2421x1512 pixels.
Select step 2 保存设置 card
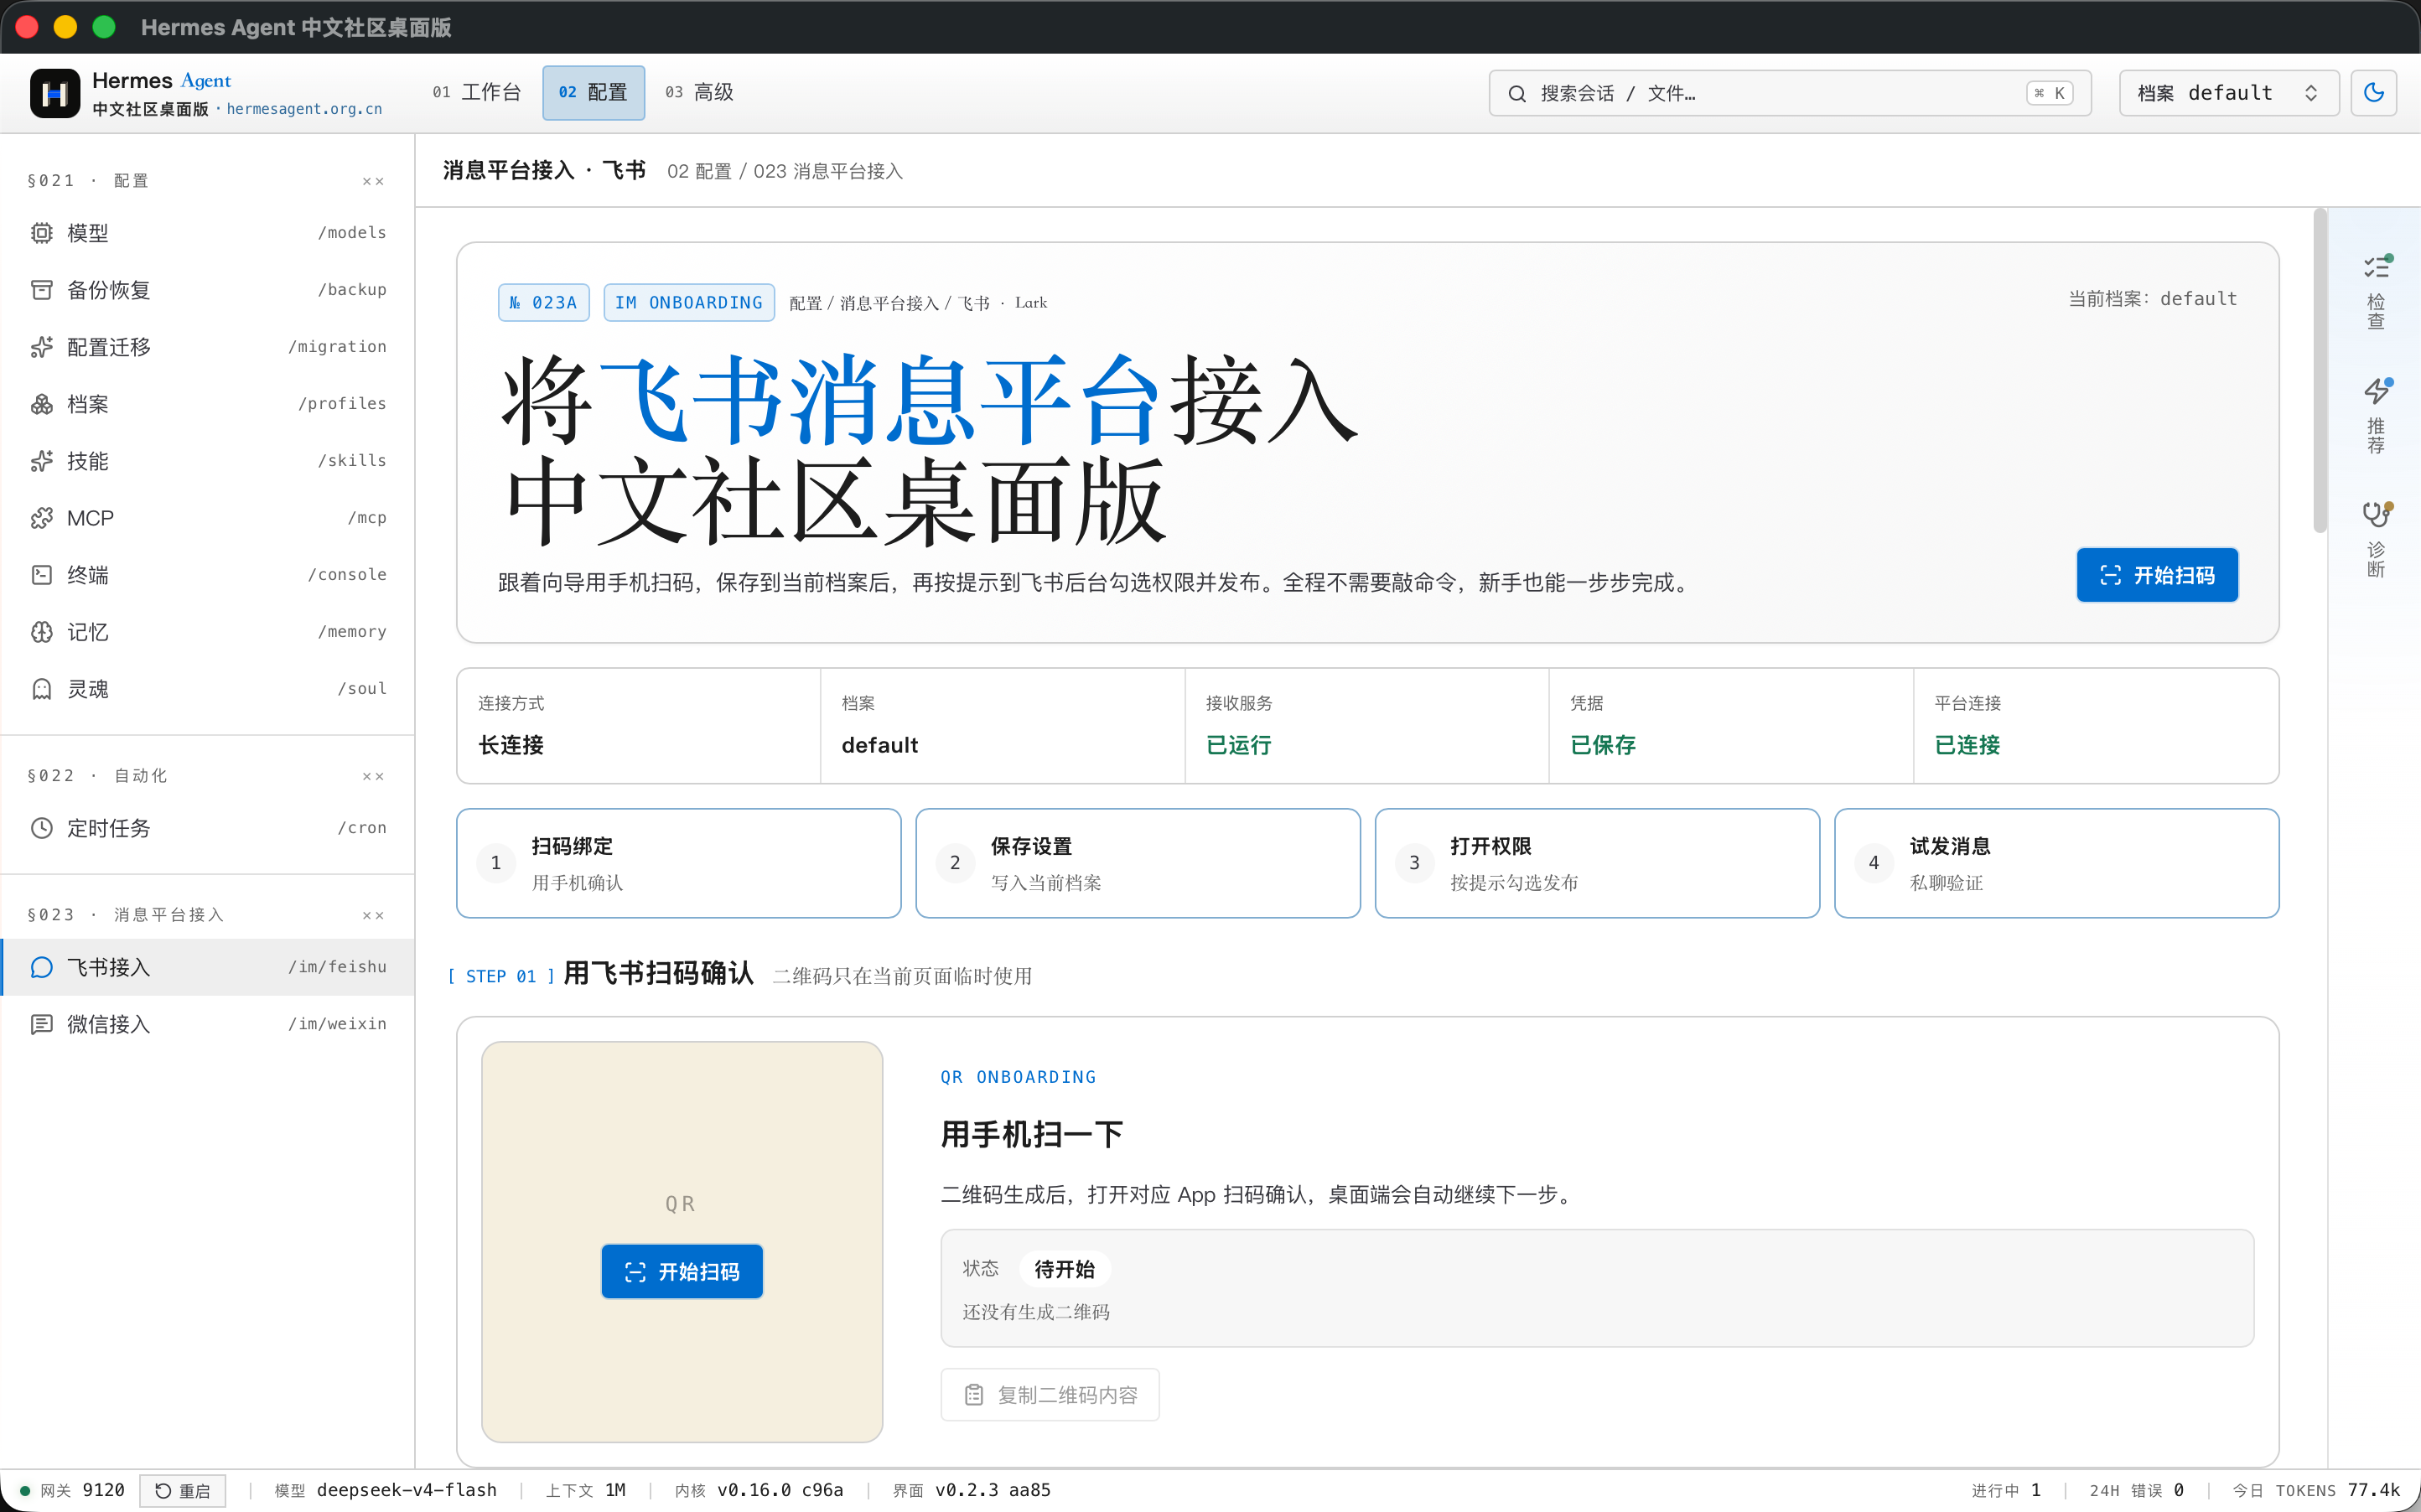[1138, 863]
